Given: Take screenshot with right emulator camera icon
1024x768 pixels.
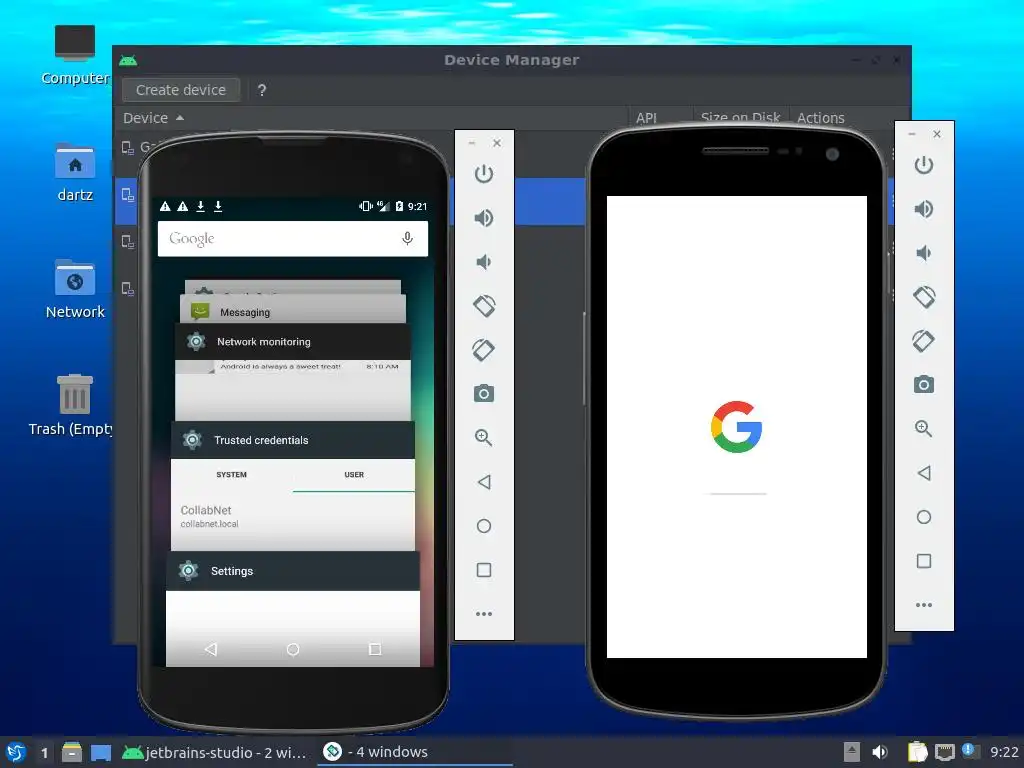Looking at the screenshot, I should (x=923, y=384).
